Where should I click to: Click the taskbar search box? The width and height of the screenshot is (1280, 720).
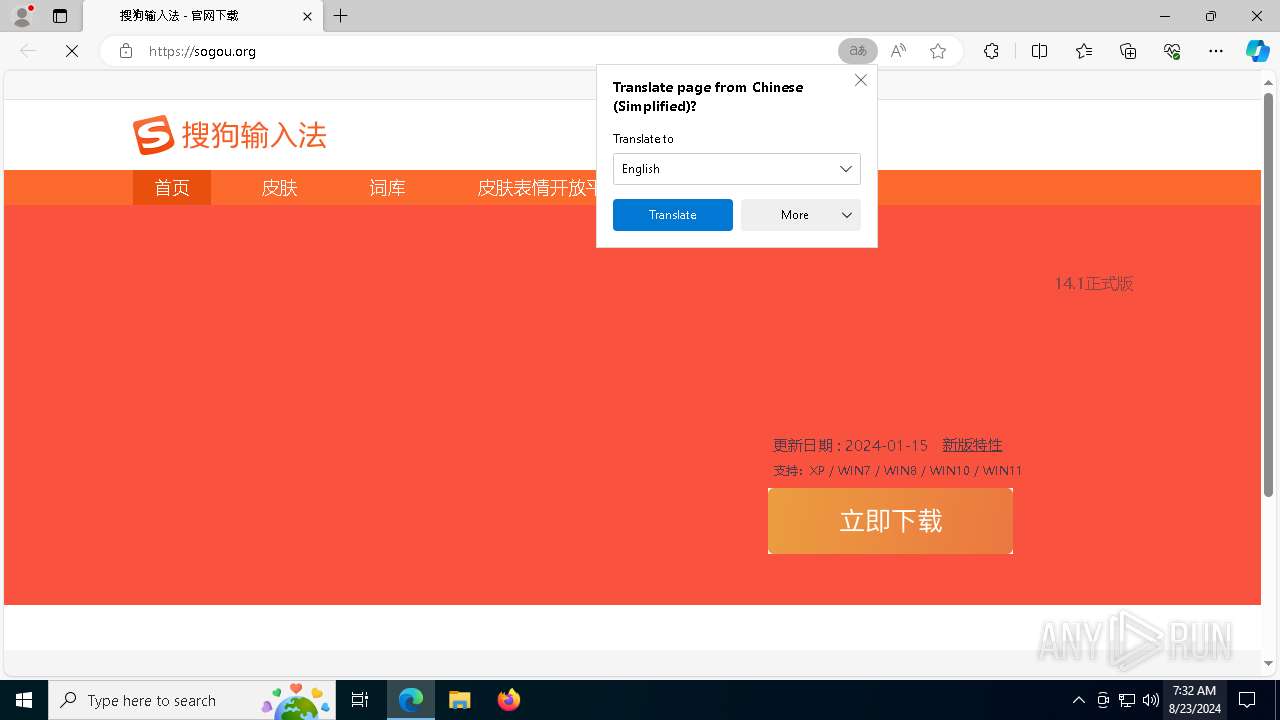192,700
